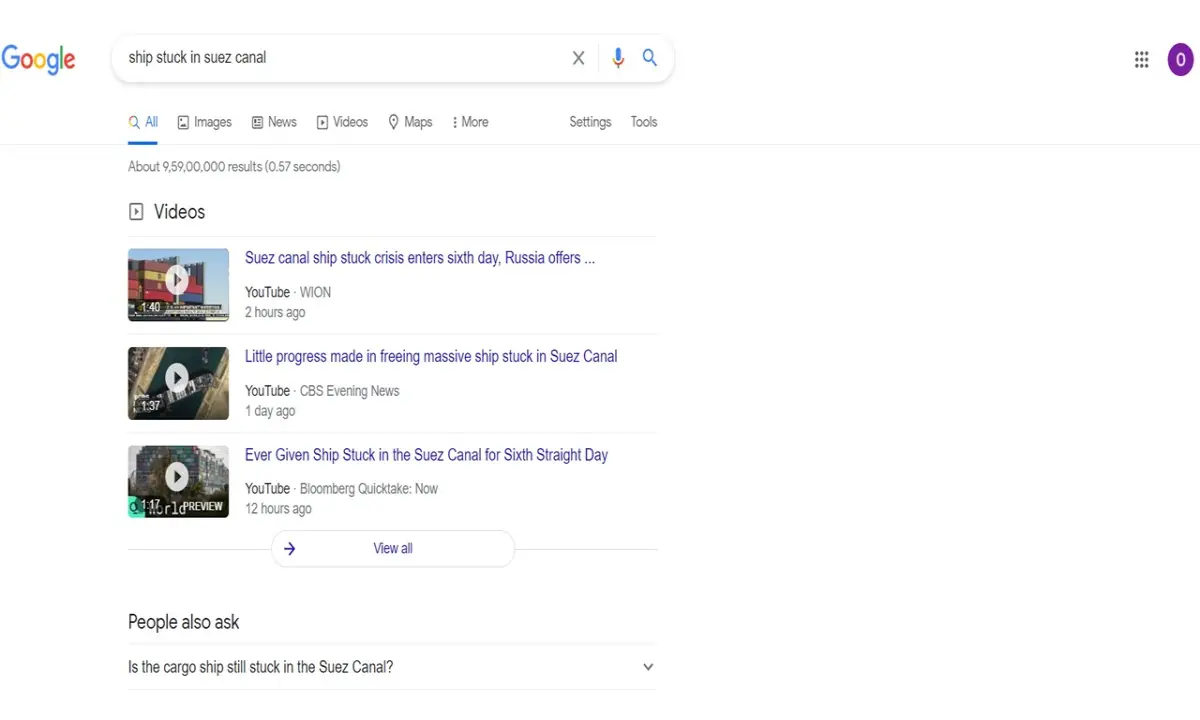Click the 'YouTube · WION' source text

point(288,292)
